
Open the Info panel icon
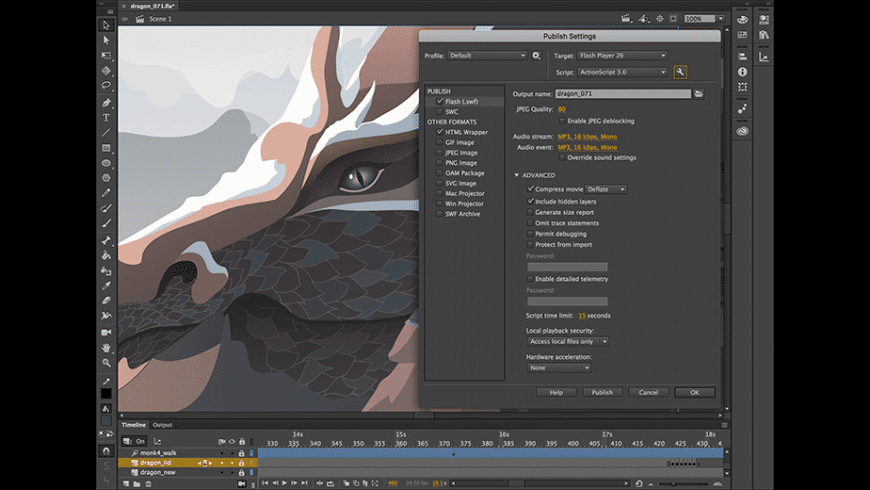742,72
